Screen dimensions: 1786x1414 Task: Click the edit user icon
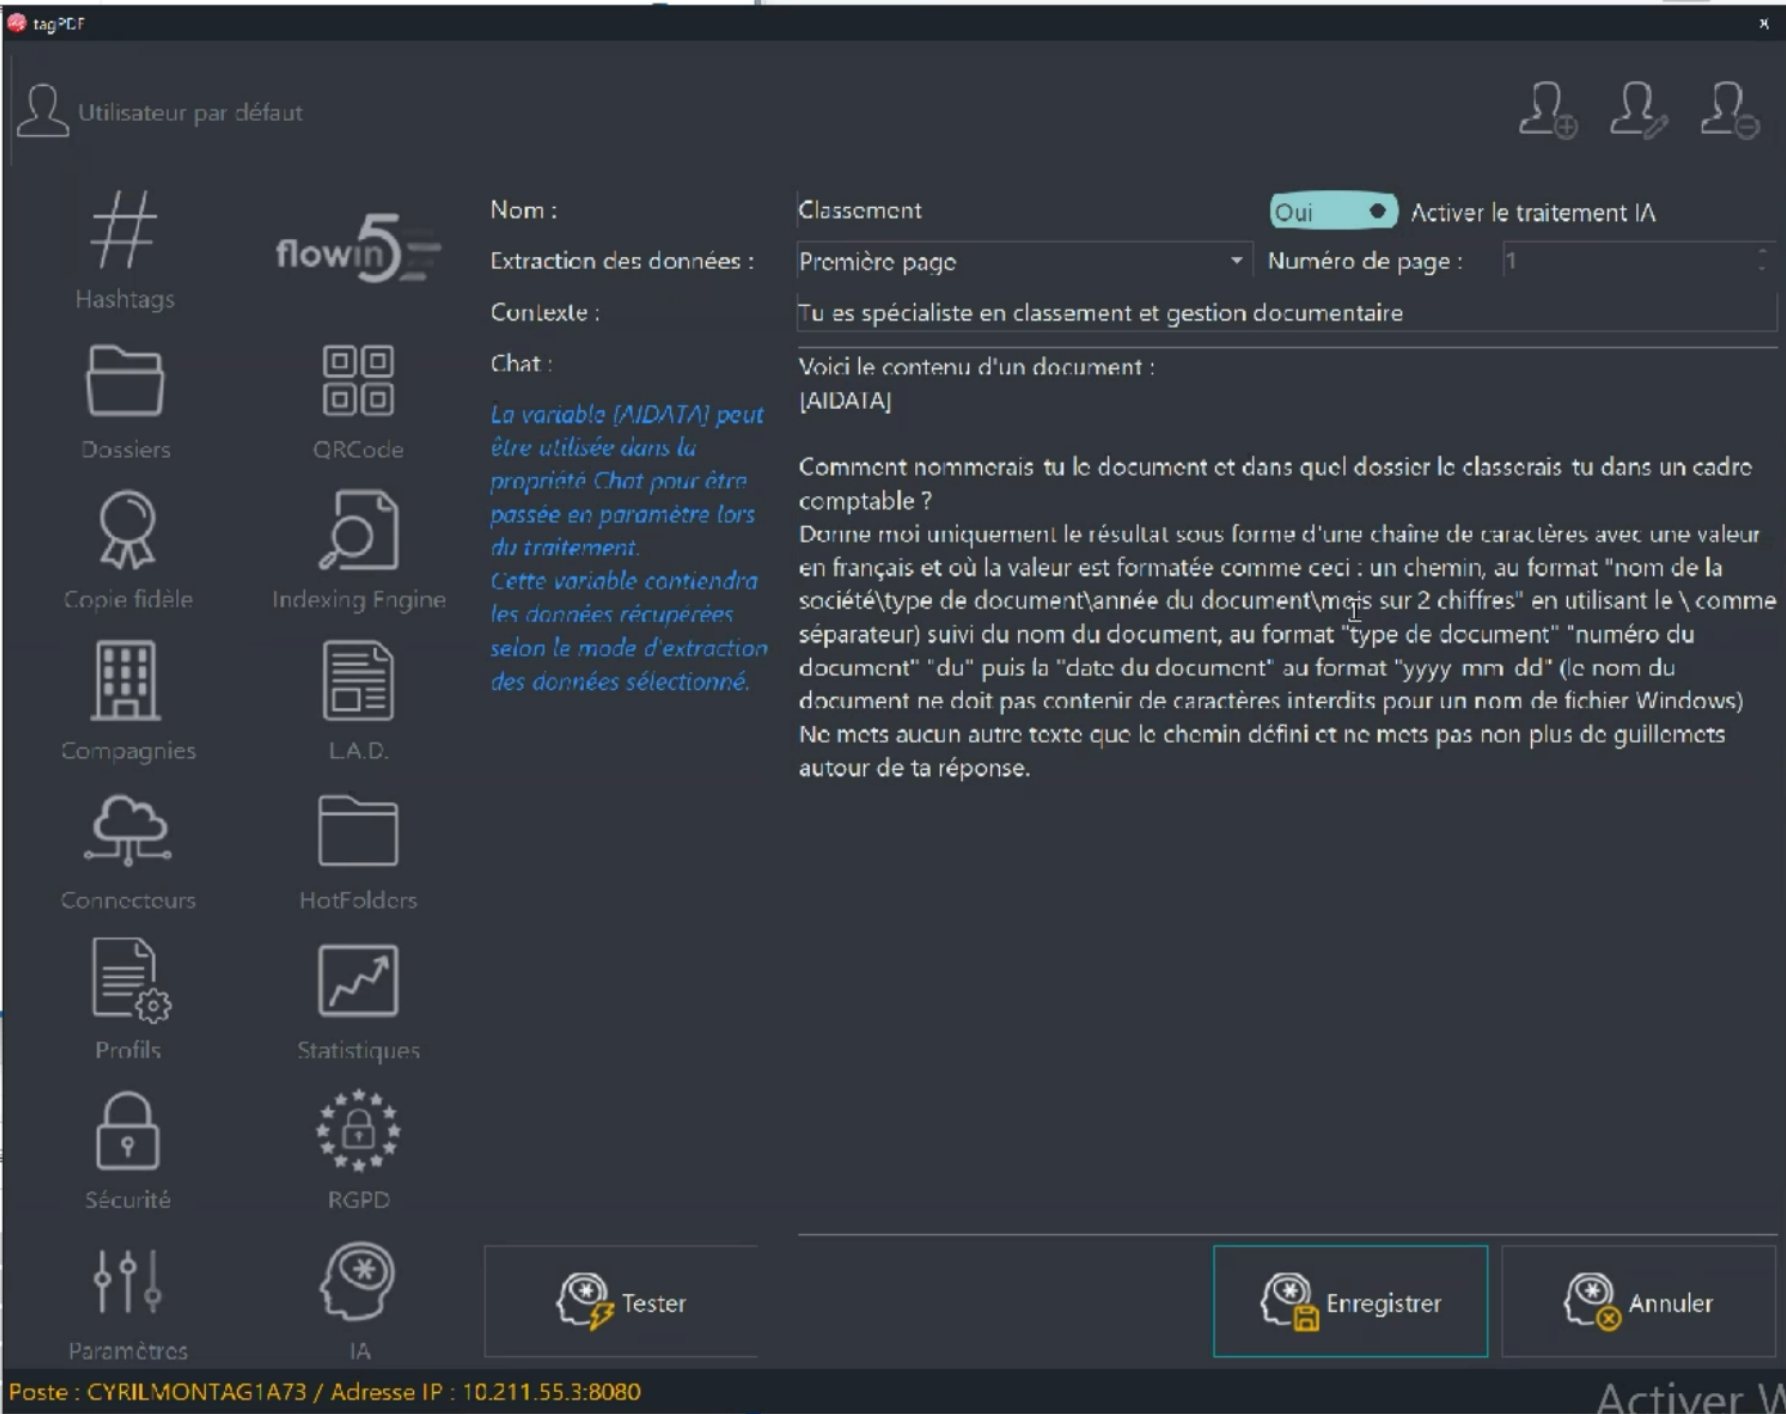[x=1637, y=110]
